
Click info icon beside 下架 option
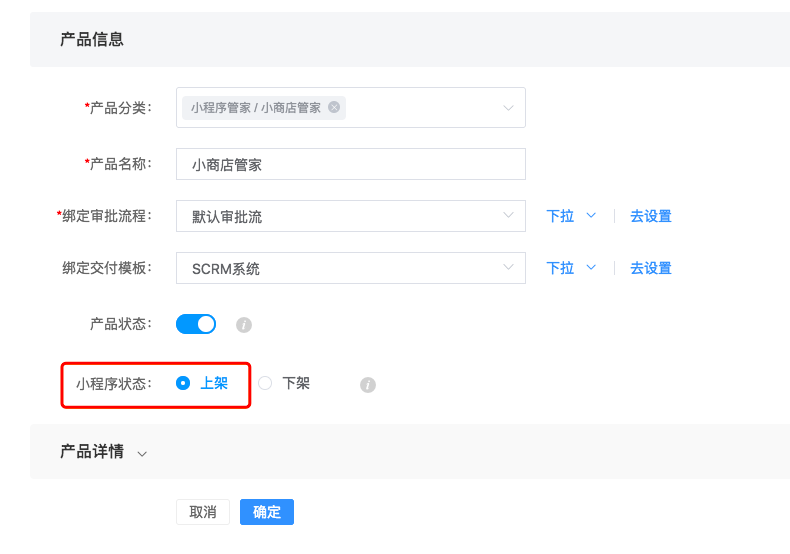click(368, 385)
